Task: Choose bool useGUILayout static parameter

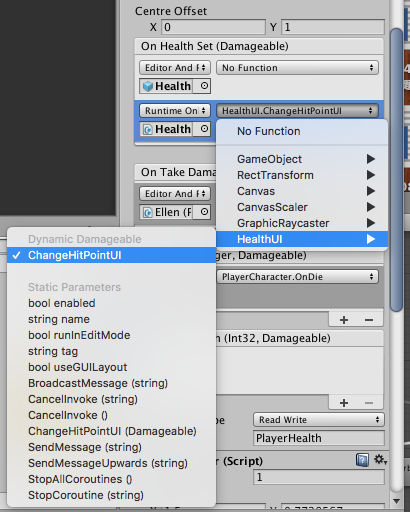Action: pyautogui.click(x=111, y=367)
